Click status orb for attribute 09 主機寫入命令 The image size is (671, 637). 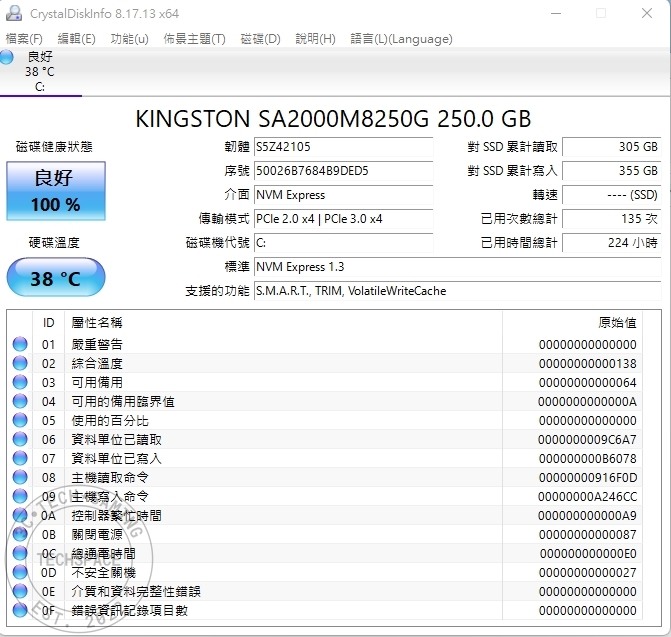pyautogui.click(x=20, y=496)
